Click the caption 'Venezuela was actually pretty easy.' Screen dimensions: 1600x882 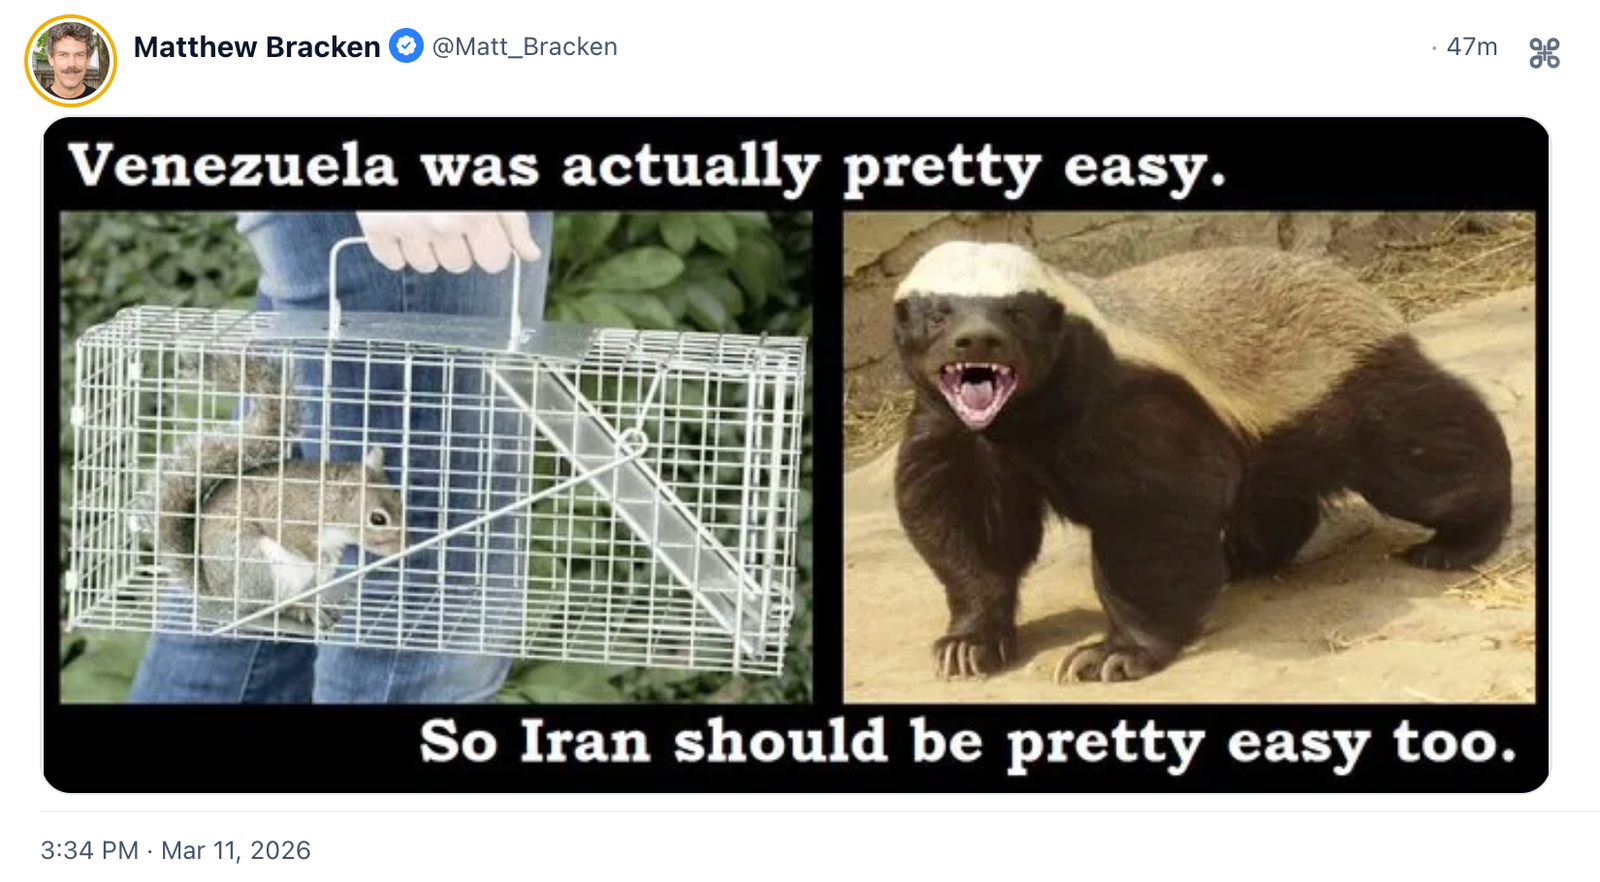(x=647, y=166)
